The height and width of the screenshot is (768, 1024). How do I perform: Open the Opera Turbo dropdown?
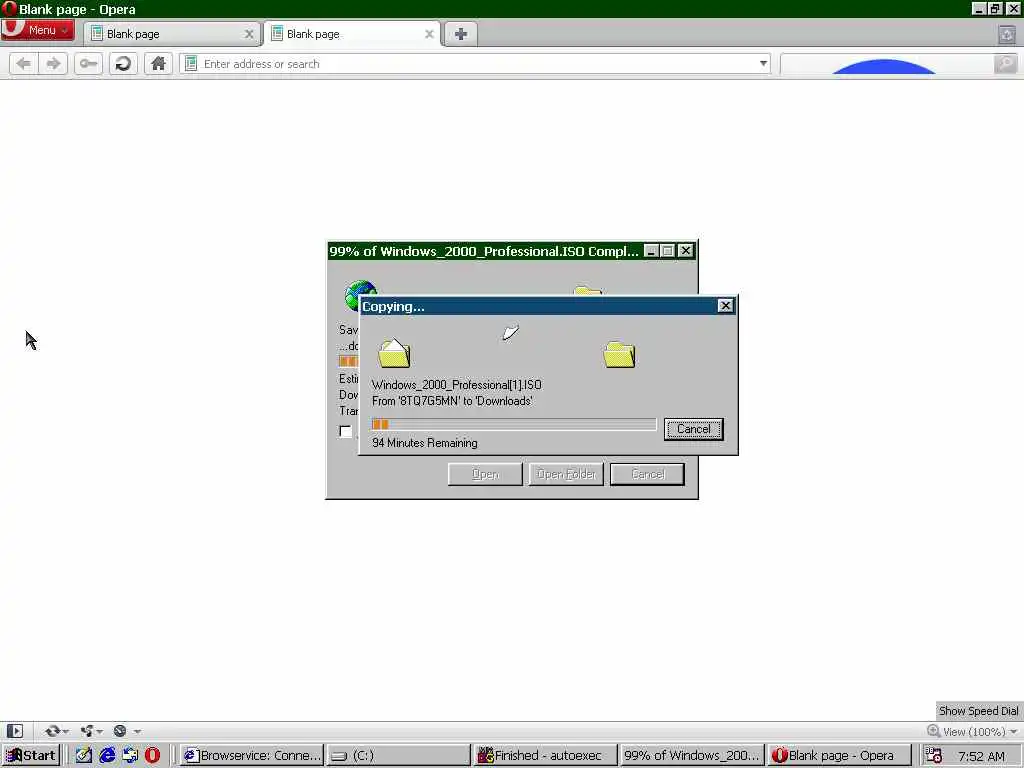pos(126,731)
